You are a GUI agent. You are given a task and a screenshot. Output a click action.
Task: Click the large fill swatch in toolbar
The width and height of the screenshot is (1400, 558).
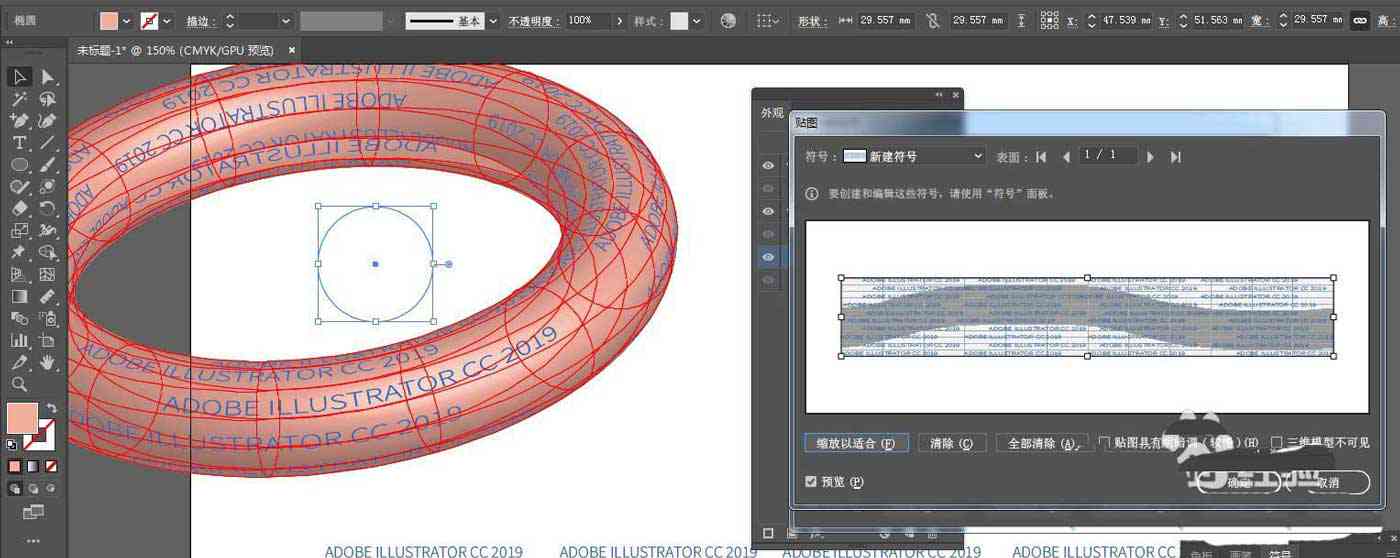click(x=22, y=417)
